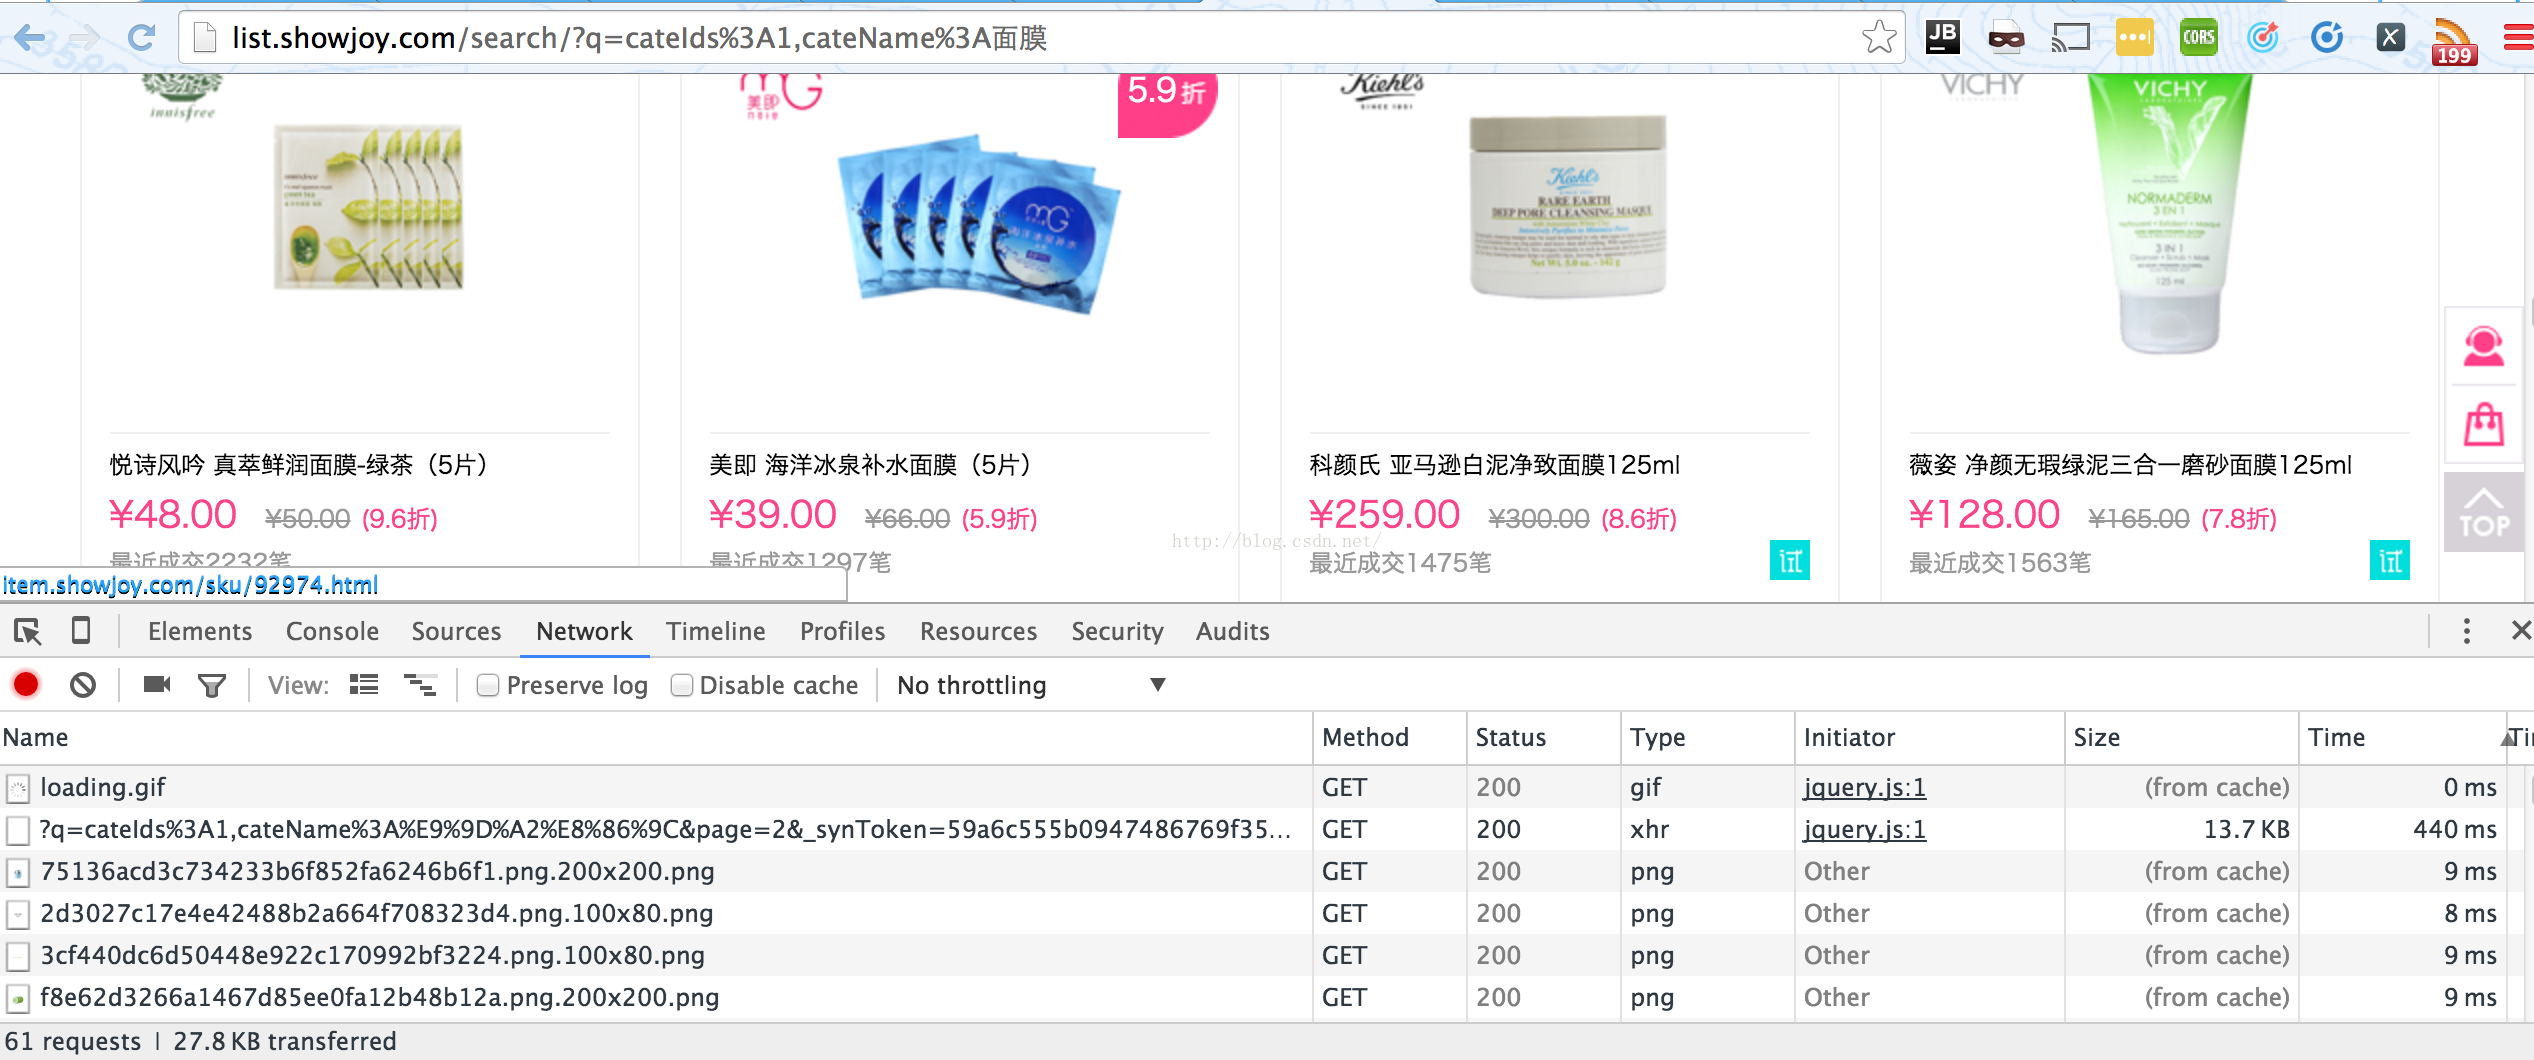Screen dimensions: 2534x1060
Task: Sort requests by Initiator column
Action: pyautogui.click(x=1930, y=738)
